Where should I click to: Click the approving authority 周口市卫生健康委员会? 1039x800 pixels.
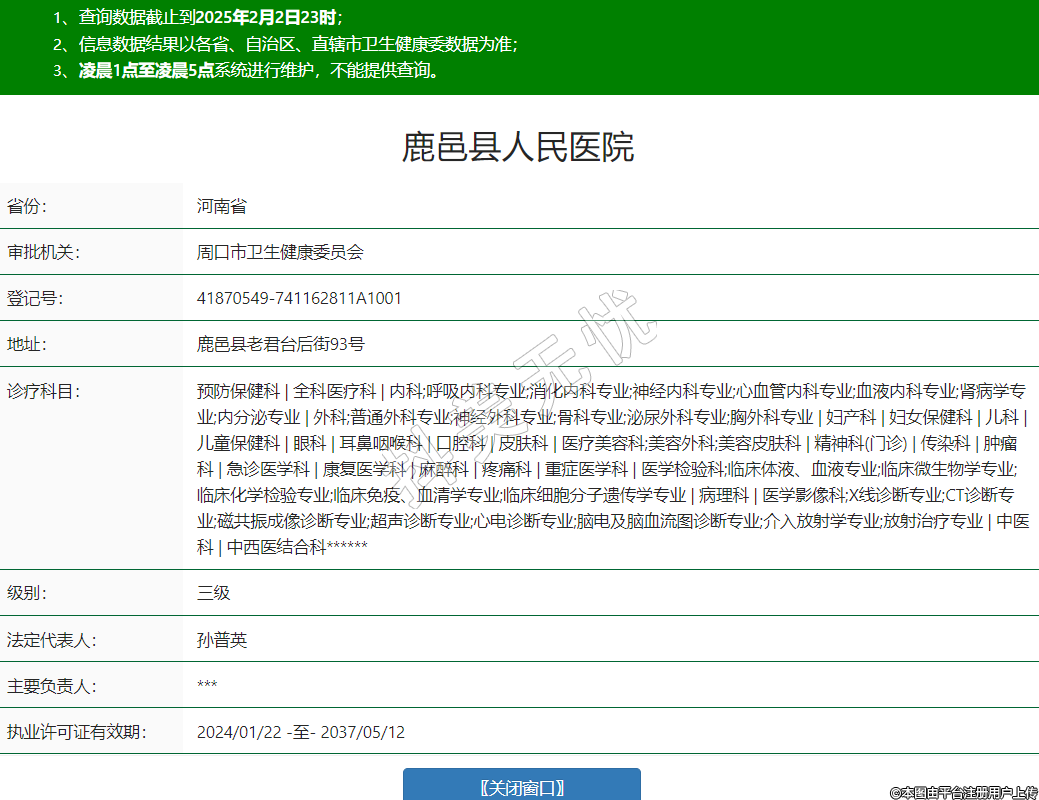click(x=280, y=252)
